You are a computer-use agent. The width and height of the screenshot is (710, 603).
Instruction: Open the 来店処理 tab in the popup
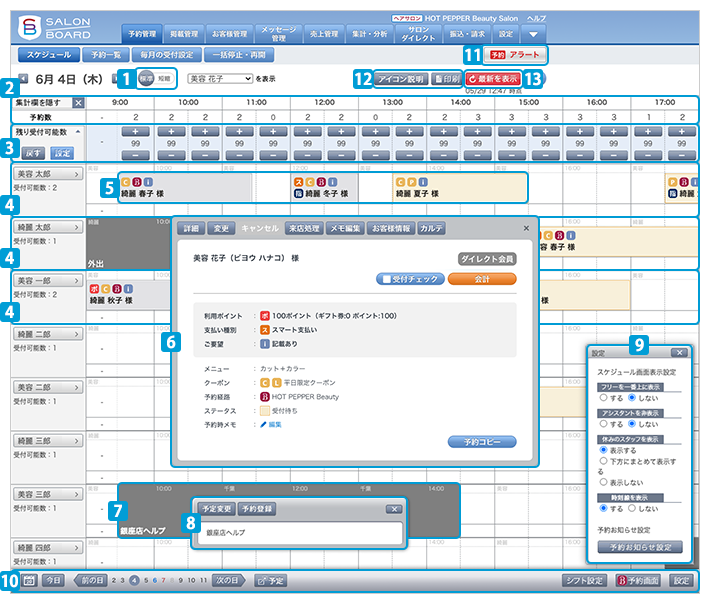click(x=304, y=228)
